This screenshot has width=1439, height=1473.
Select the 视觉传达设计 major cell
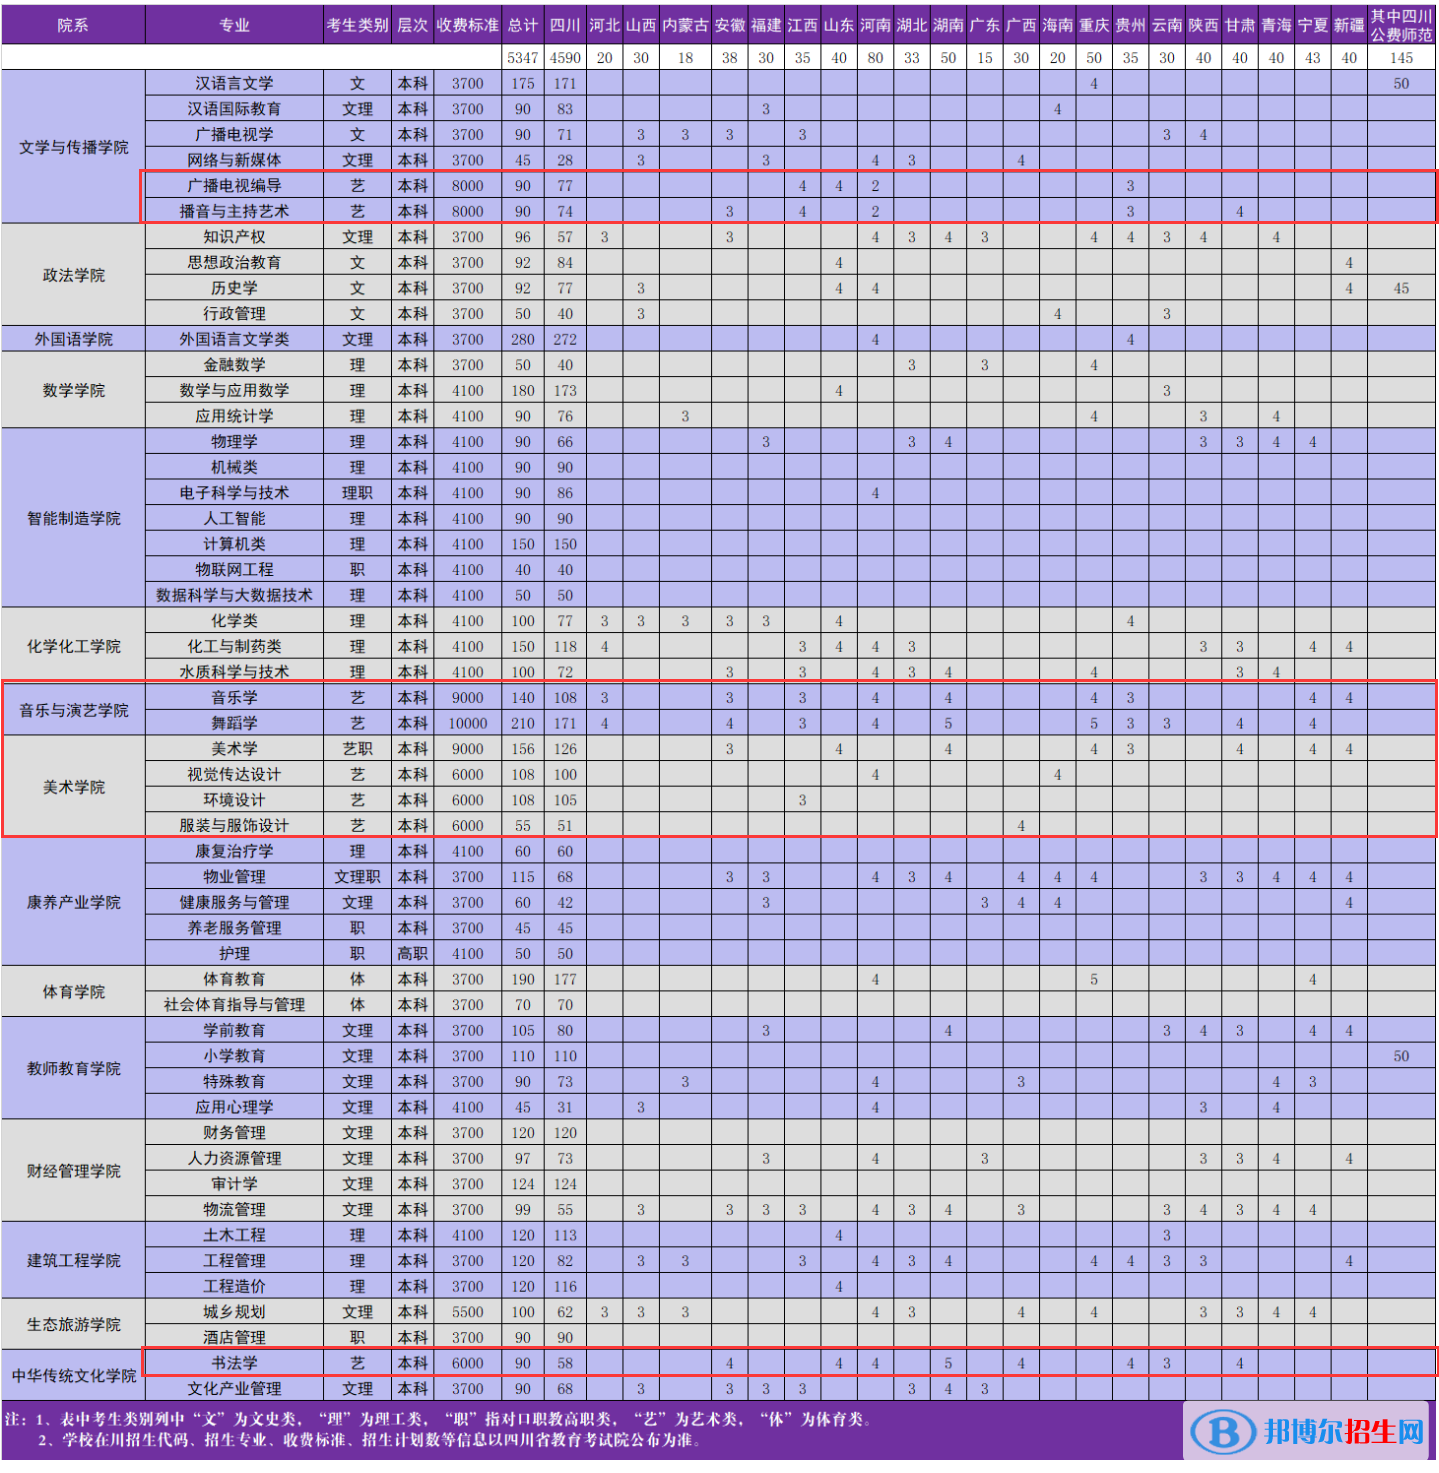[234, 774]
